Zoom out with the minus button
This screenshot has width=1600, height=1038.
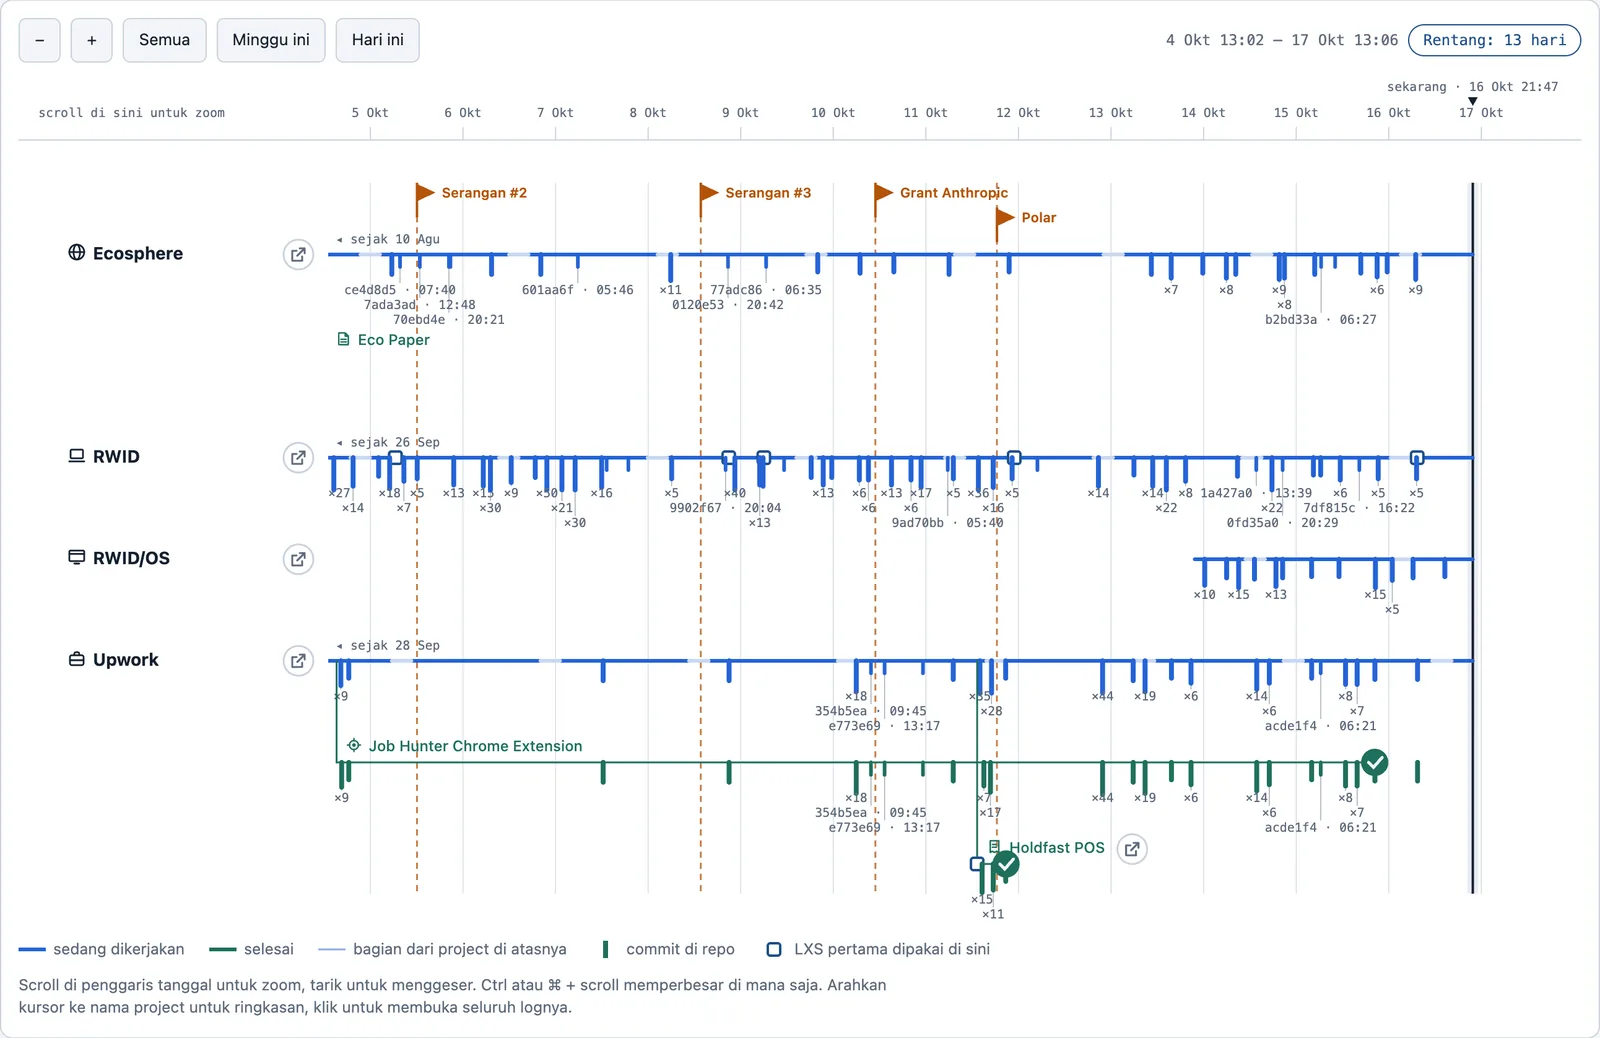(40, 40)
